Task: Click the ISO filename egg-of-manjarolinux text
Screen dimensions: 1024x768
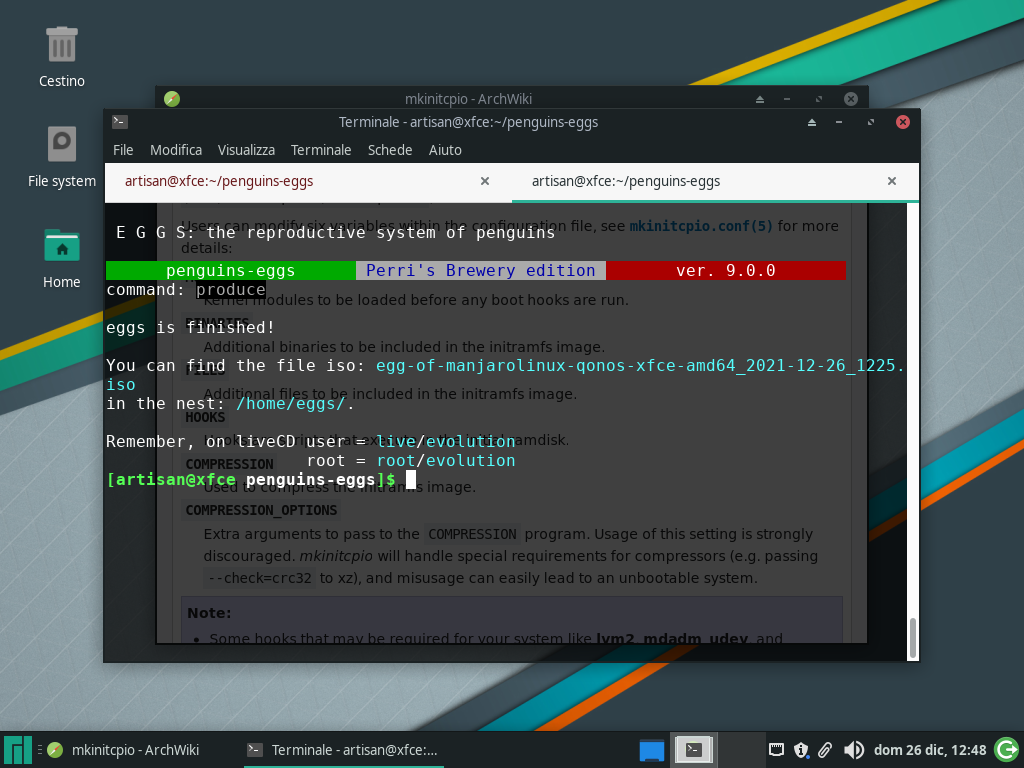Action: [640, 366]
